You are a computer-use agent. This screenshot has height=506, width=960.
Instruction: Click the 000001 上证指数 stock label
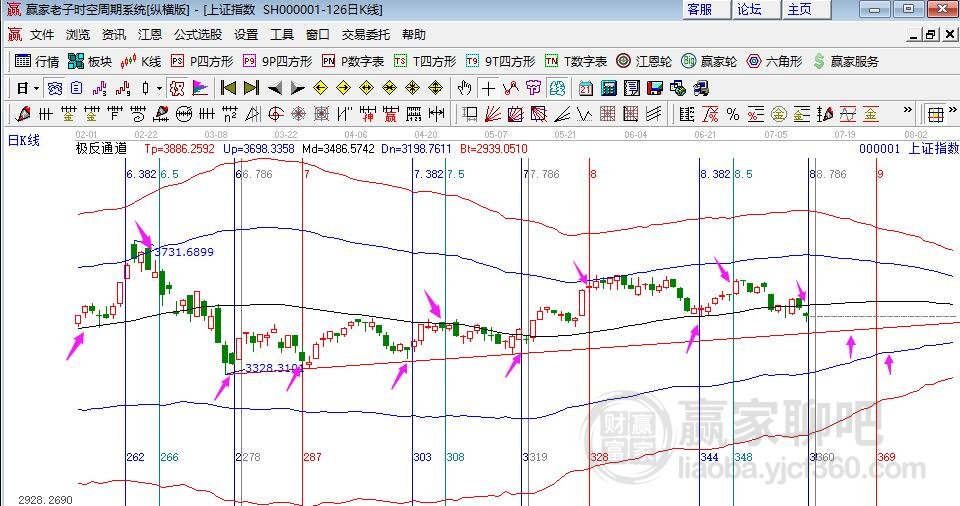coord(909,148)
